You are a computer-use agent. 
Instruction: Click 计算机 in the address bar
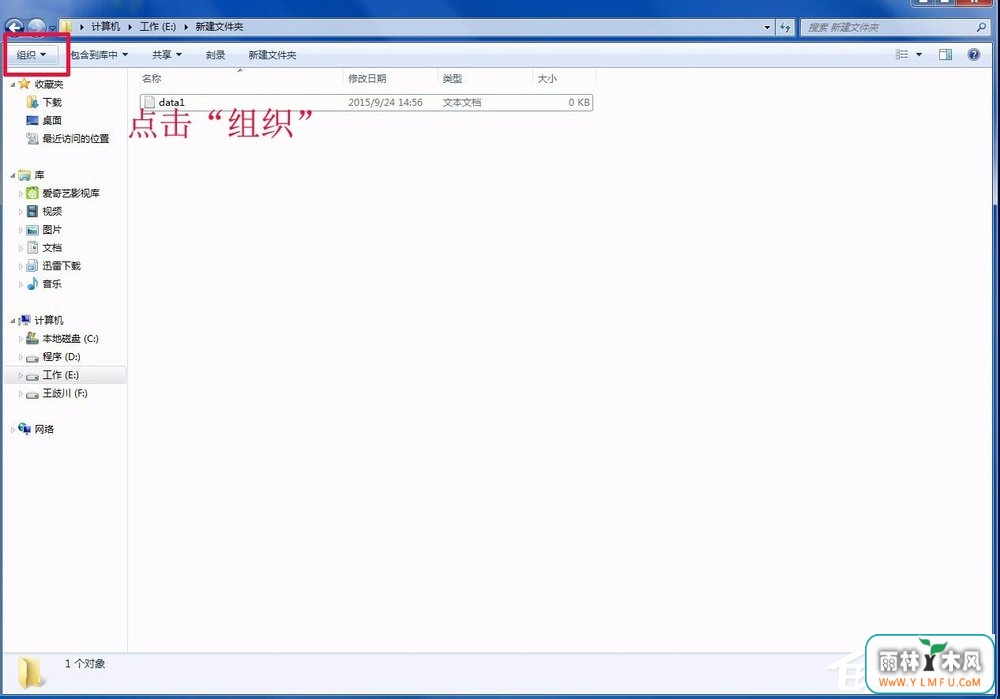[105, 27]
